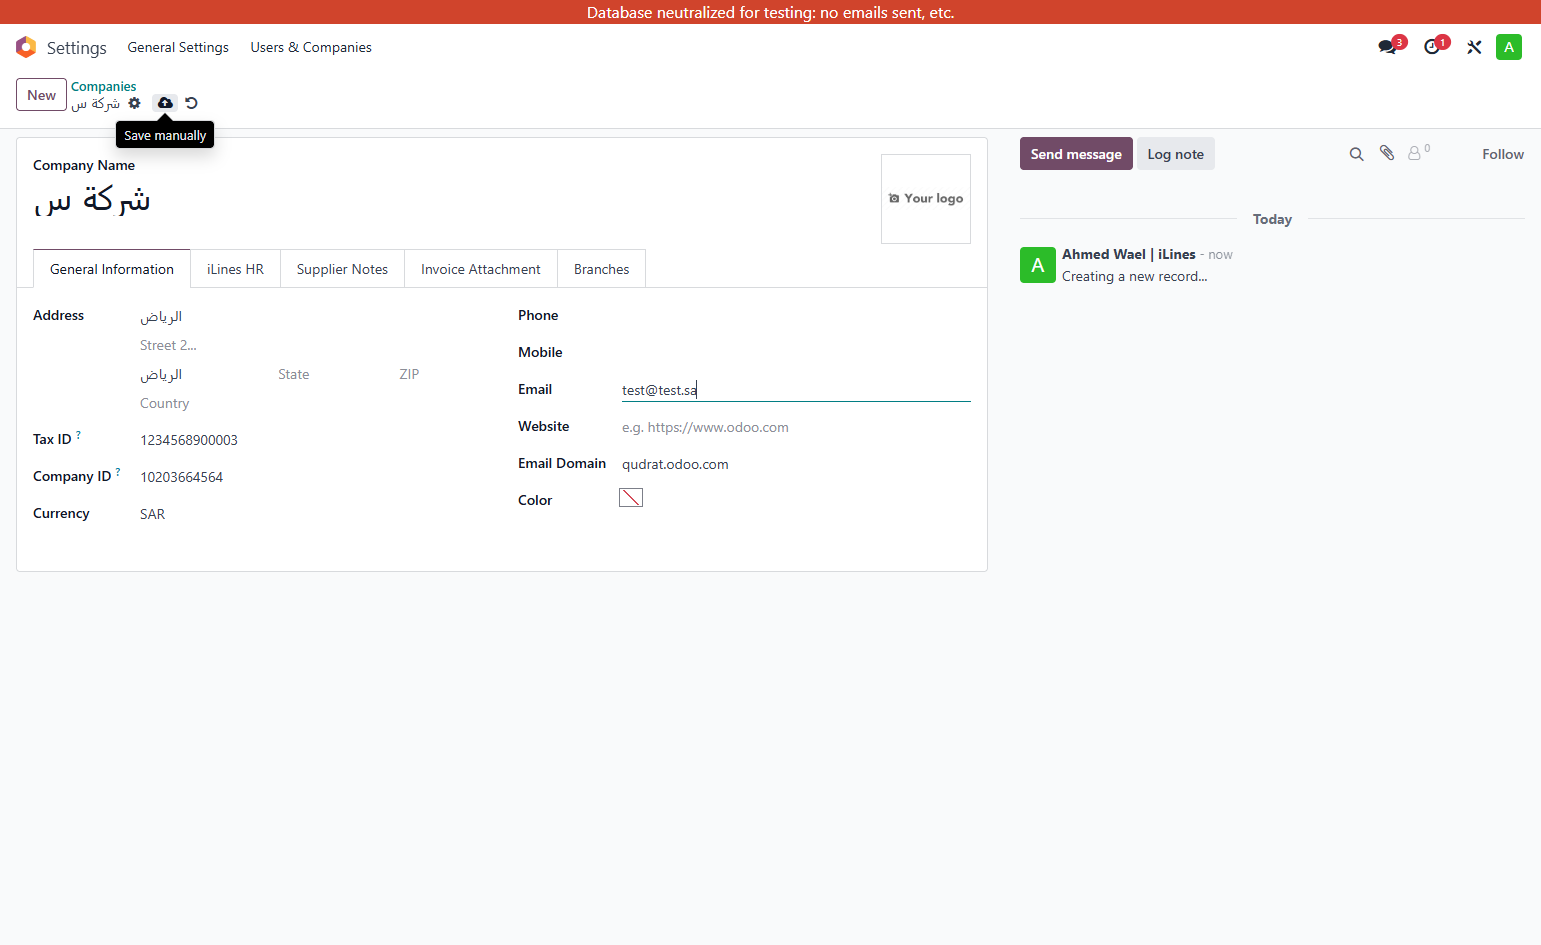1541x945 pixels.
Task: Open the user avatar menu
Action: [1509, 47]
